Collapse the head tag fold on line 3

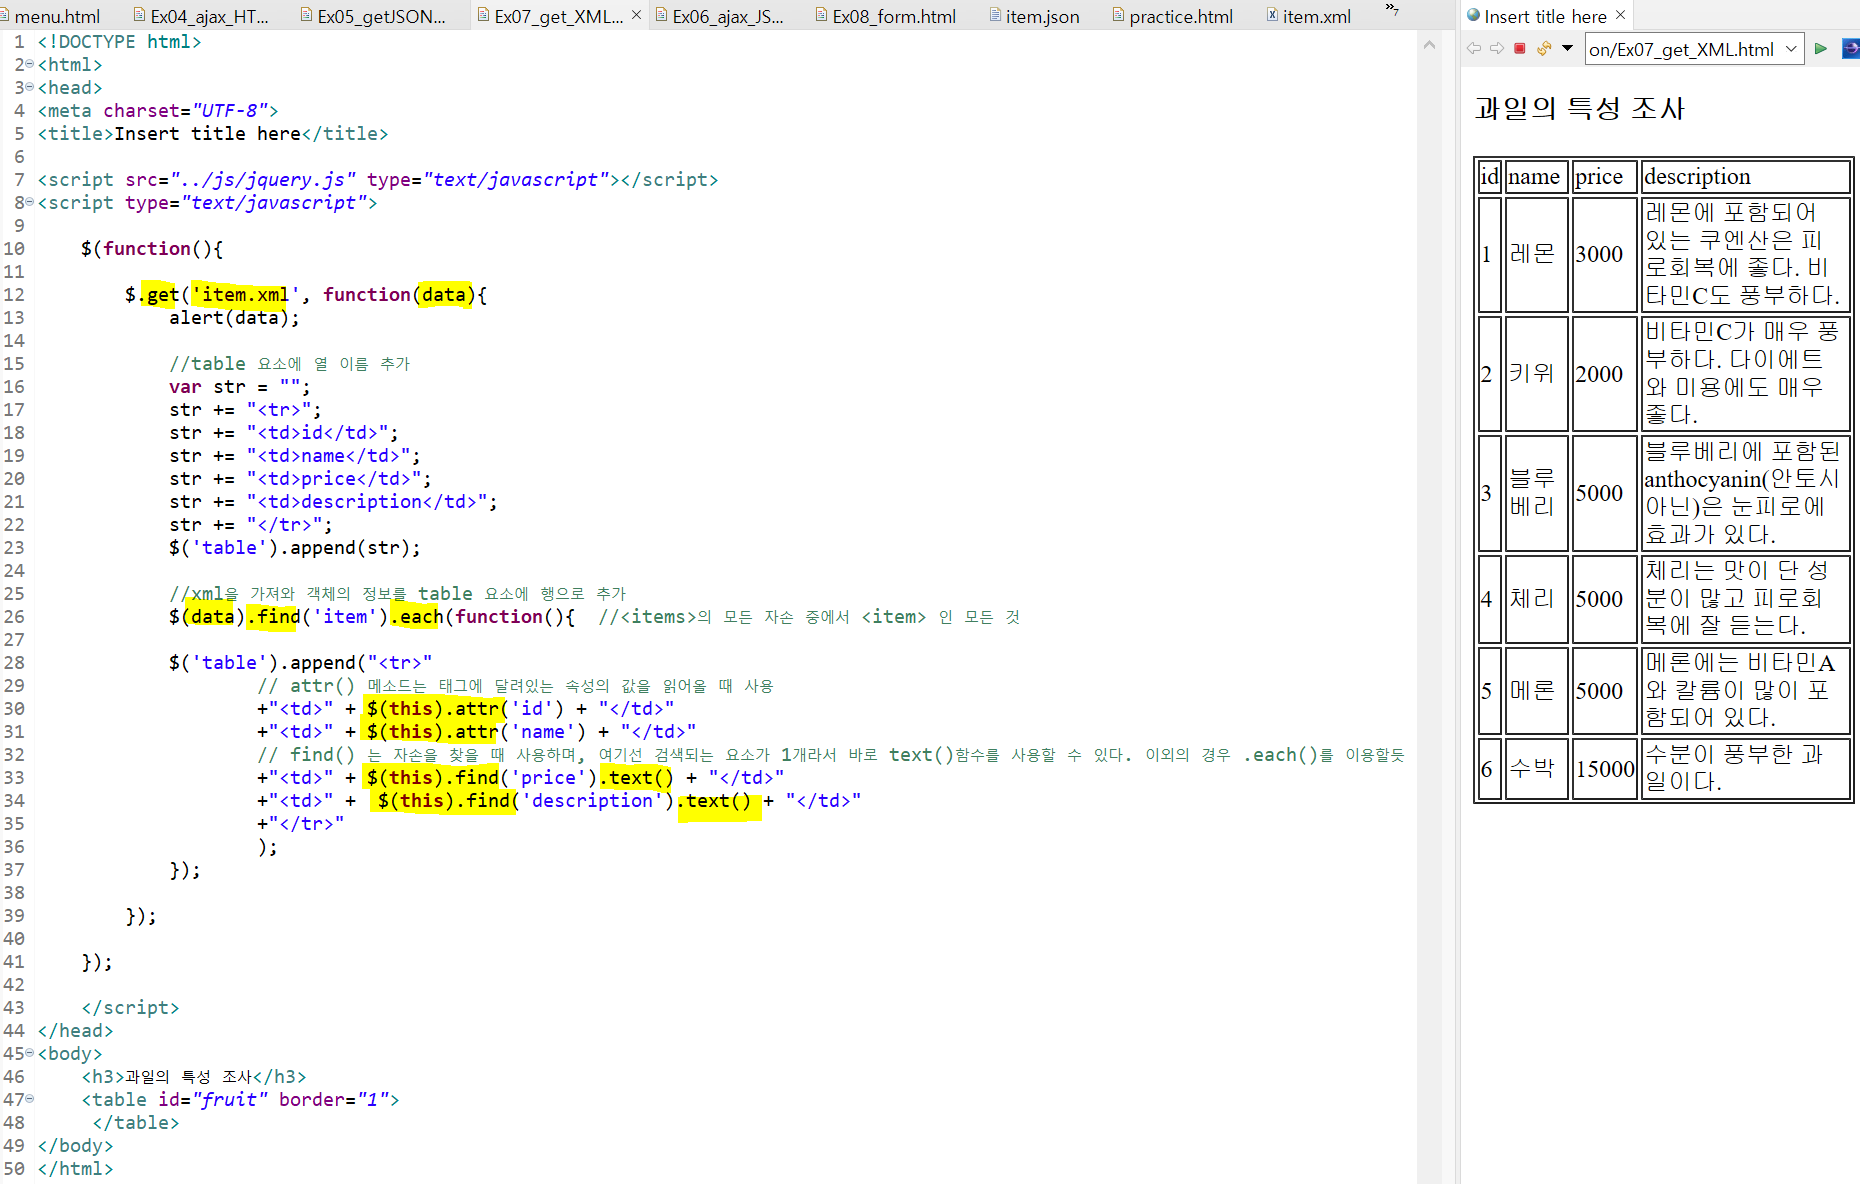pyautogui.click(x=29, y=87)
